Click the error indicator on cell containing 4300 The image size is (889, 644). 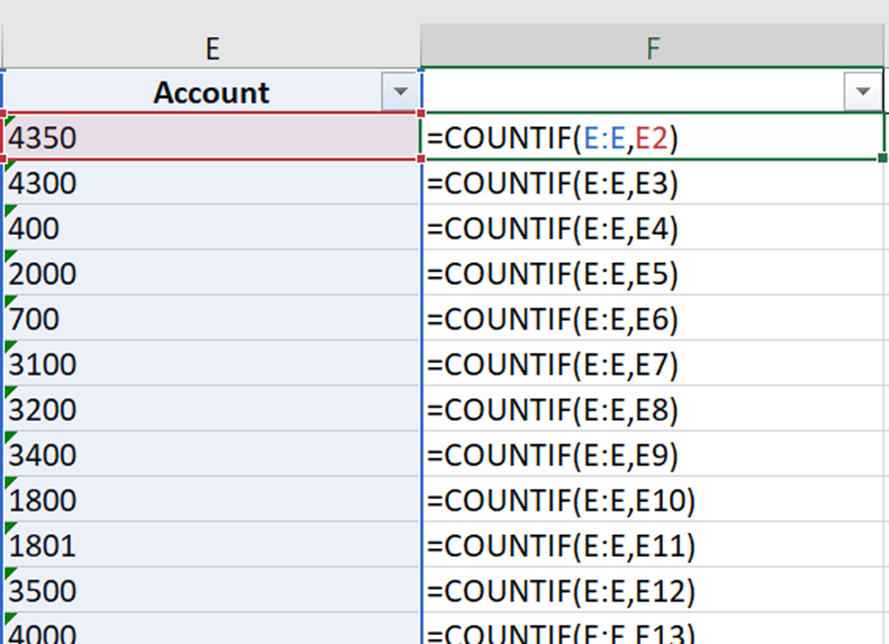[8, 166]
